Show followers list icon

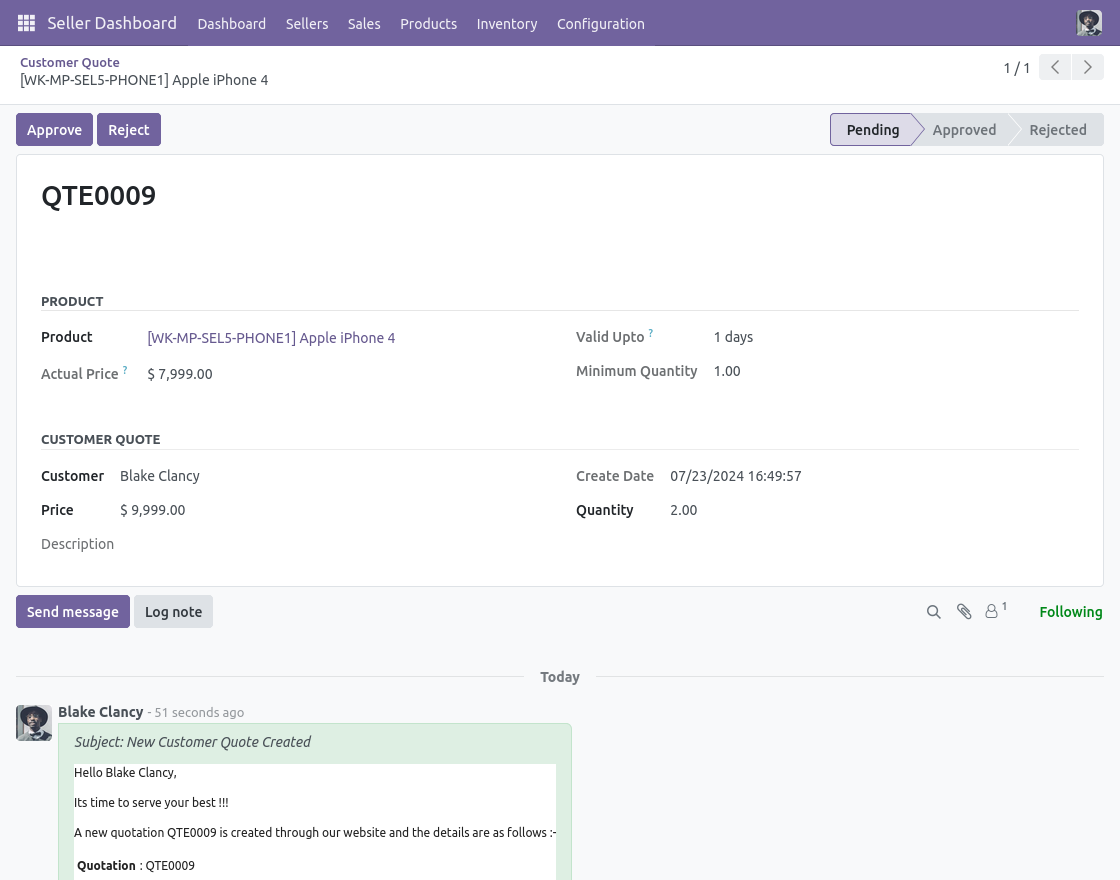994,611
